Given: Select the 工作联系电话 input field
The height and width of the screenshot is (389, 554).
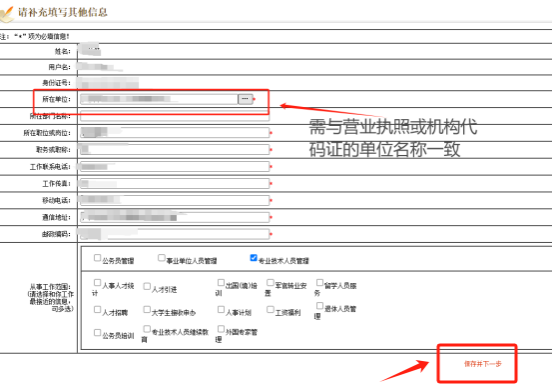Looking at the screenshot, I should point(175,166).
